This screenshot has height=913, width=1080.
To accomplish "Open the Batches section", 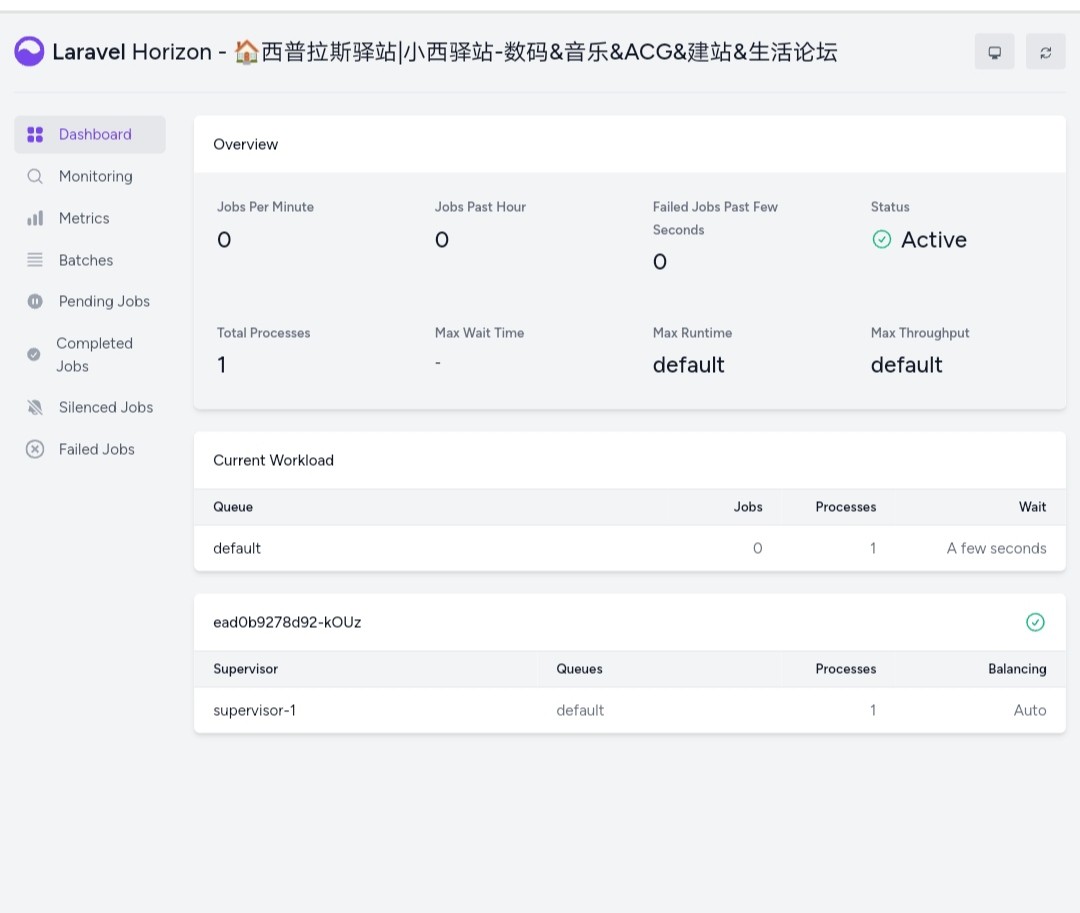I will [x=90, y=260].
